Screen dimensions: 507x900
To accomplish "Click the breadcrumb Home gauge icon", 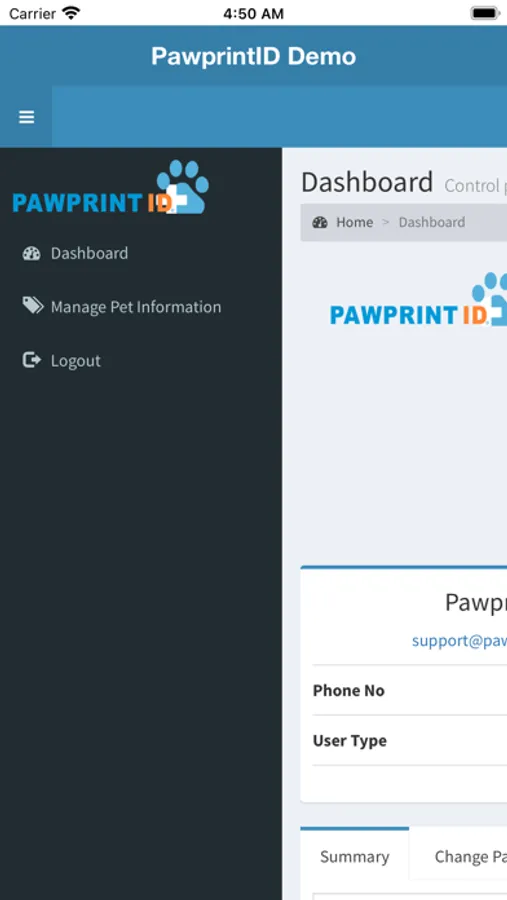I will point(320,222).
